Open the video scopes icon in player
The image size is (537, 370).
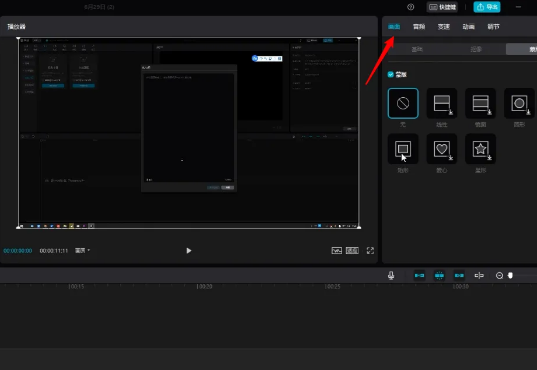click(x=337, y=250)
